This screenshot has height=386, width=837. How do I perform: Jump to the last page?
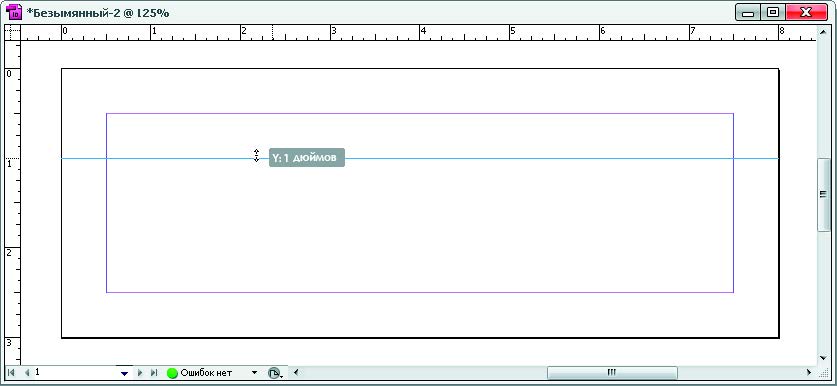tap(154, 373)
